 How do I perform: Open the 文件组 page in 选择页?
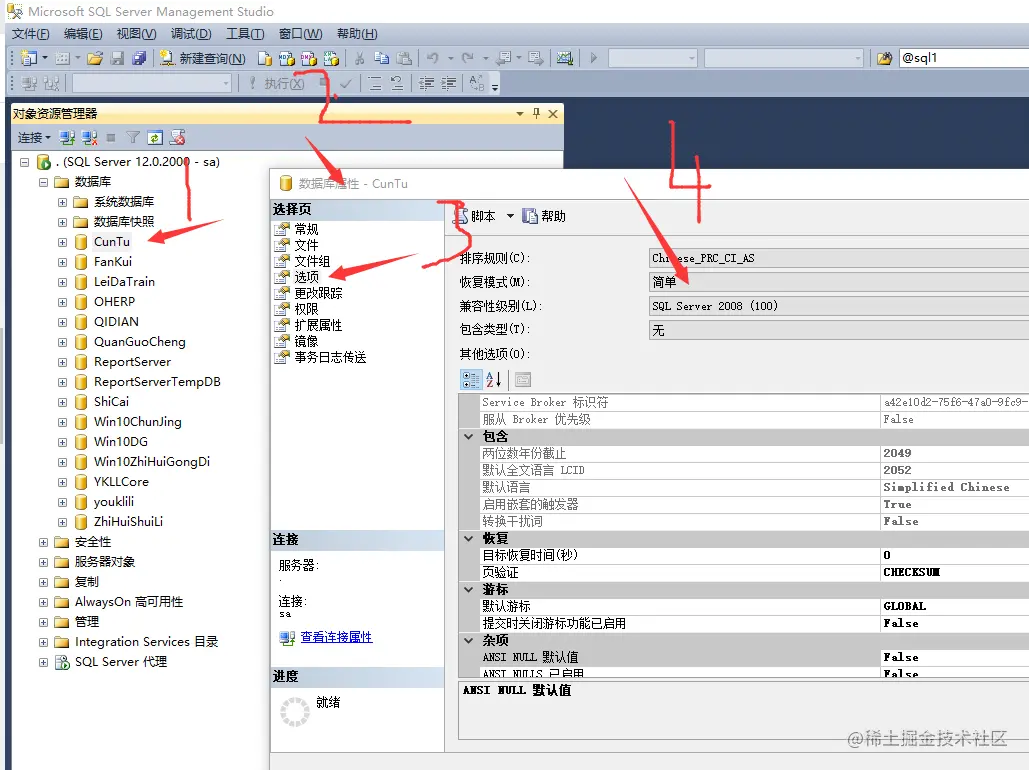312,261
